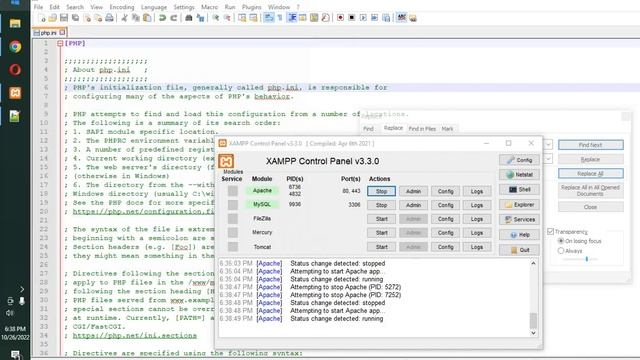Select the On losing focus radio button
The image size is (640, 360).
click(x=561, y=241)
